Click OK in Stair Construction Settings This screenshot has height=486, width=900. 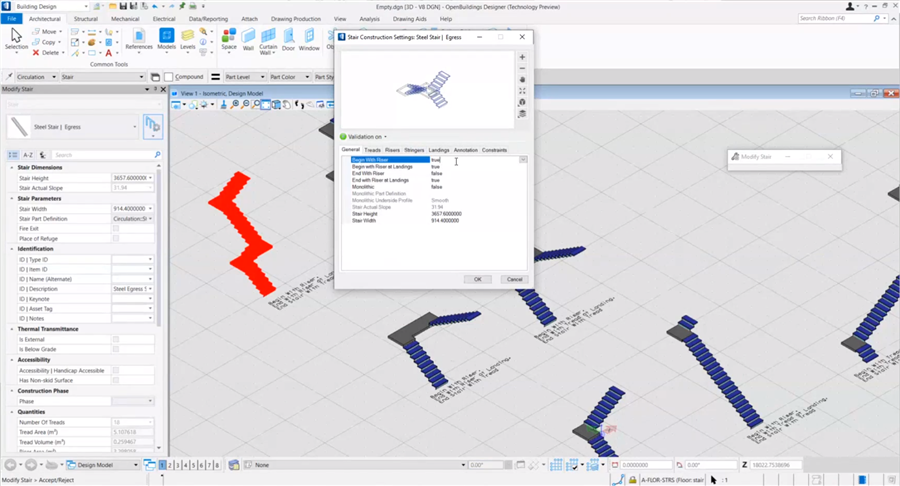[x=478, y=279]
